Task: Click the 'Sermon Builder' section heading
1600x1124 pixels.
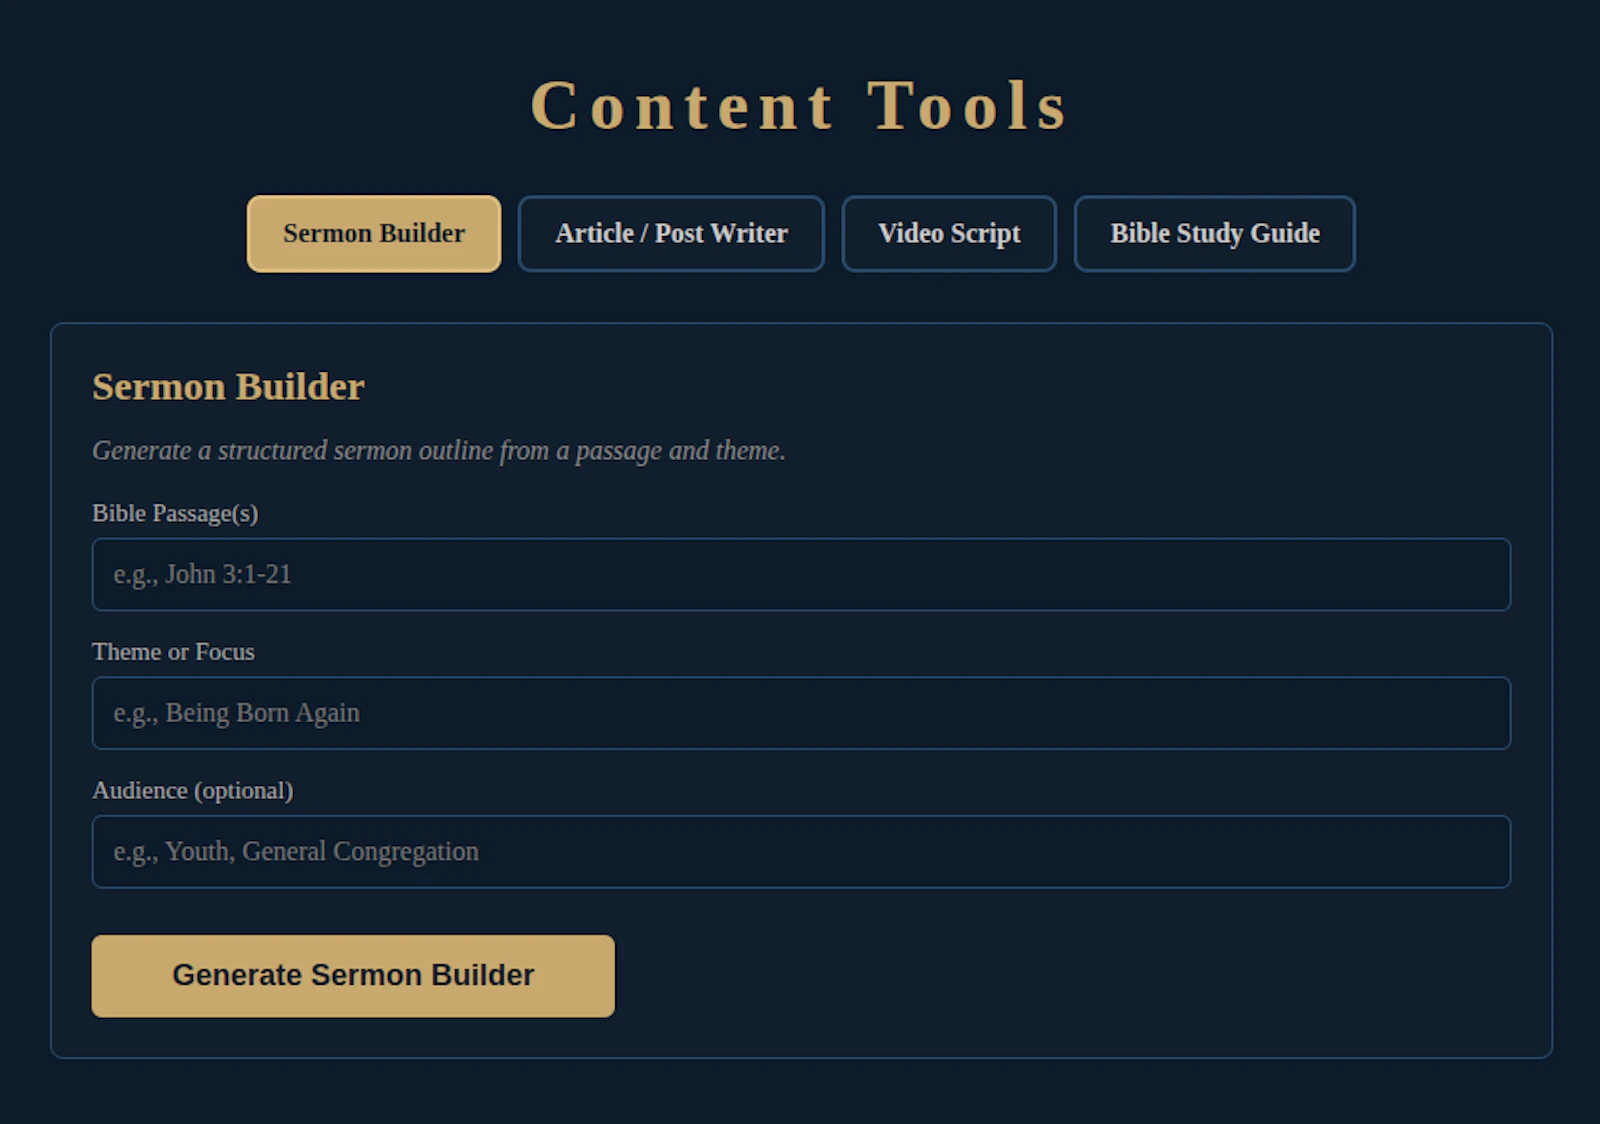Action: 228,387
